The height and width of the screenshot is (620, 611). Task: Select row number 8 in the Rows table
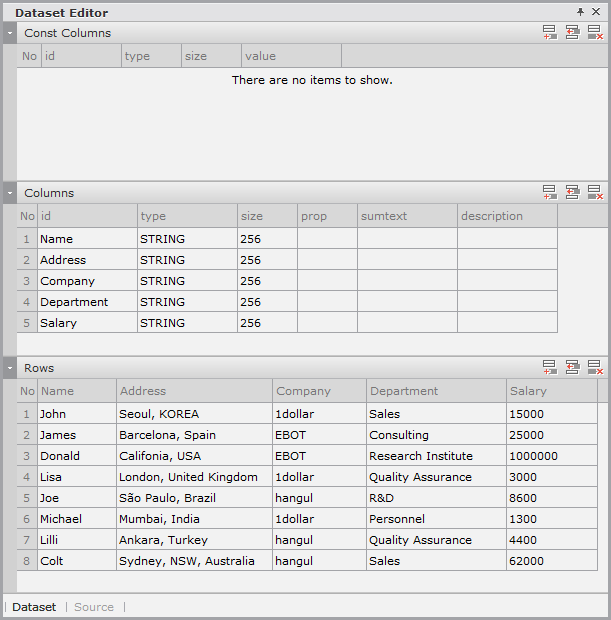tap(27, 561)
